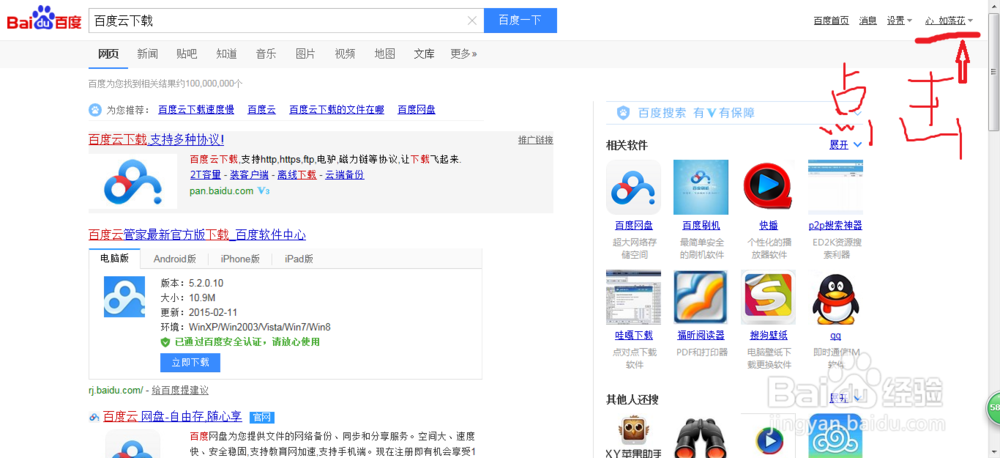The height and width of the screenshot is (458, 1000).
Task: Switch to the 地图 tab
Action: [385, 54]
